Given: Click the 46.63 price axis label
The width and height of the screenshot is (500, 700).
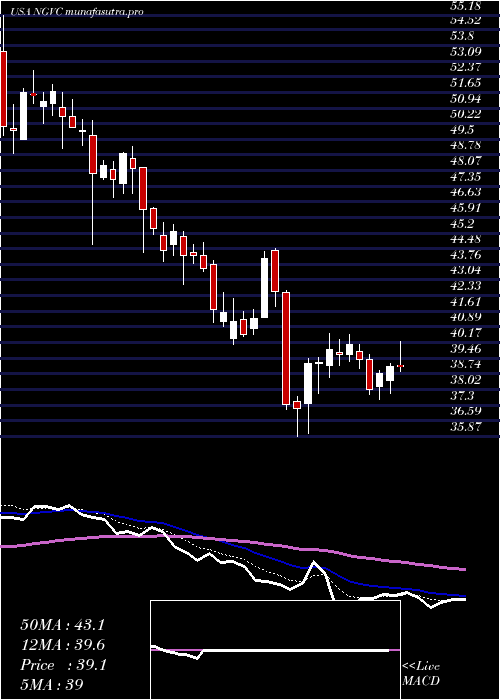Looking at the screenshot, I should click(465, 192).
